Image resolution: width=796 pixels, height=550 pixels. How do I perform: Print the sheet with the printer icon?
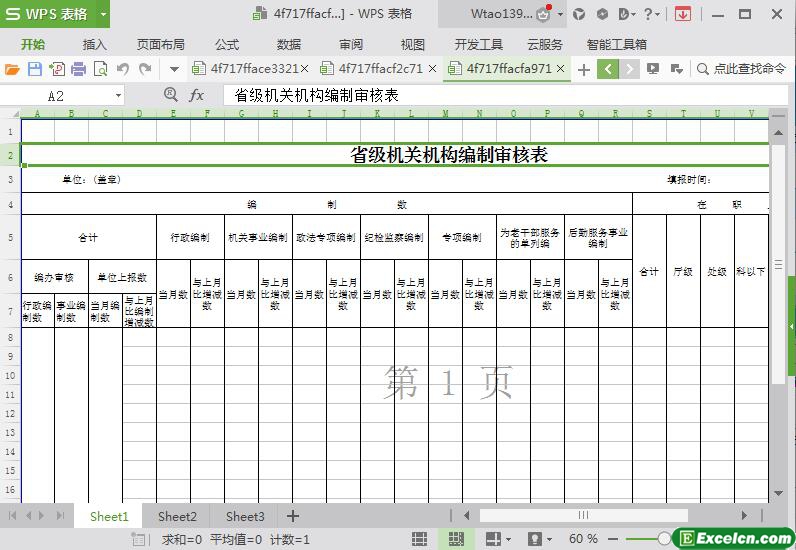coord(78,69)
